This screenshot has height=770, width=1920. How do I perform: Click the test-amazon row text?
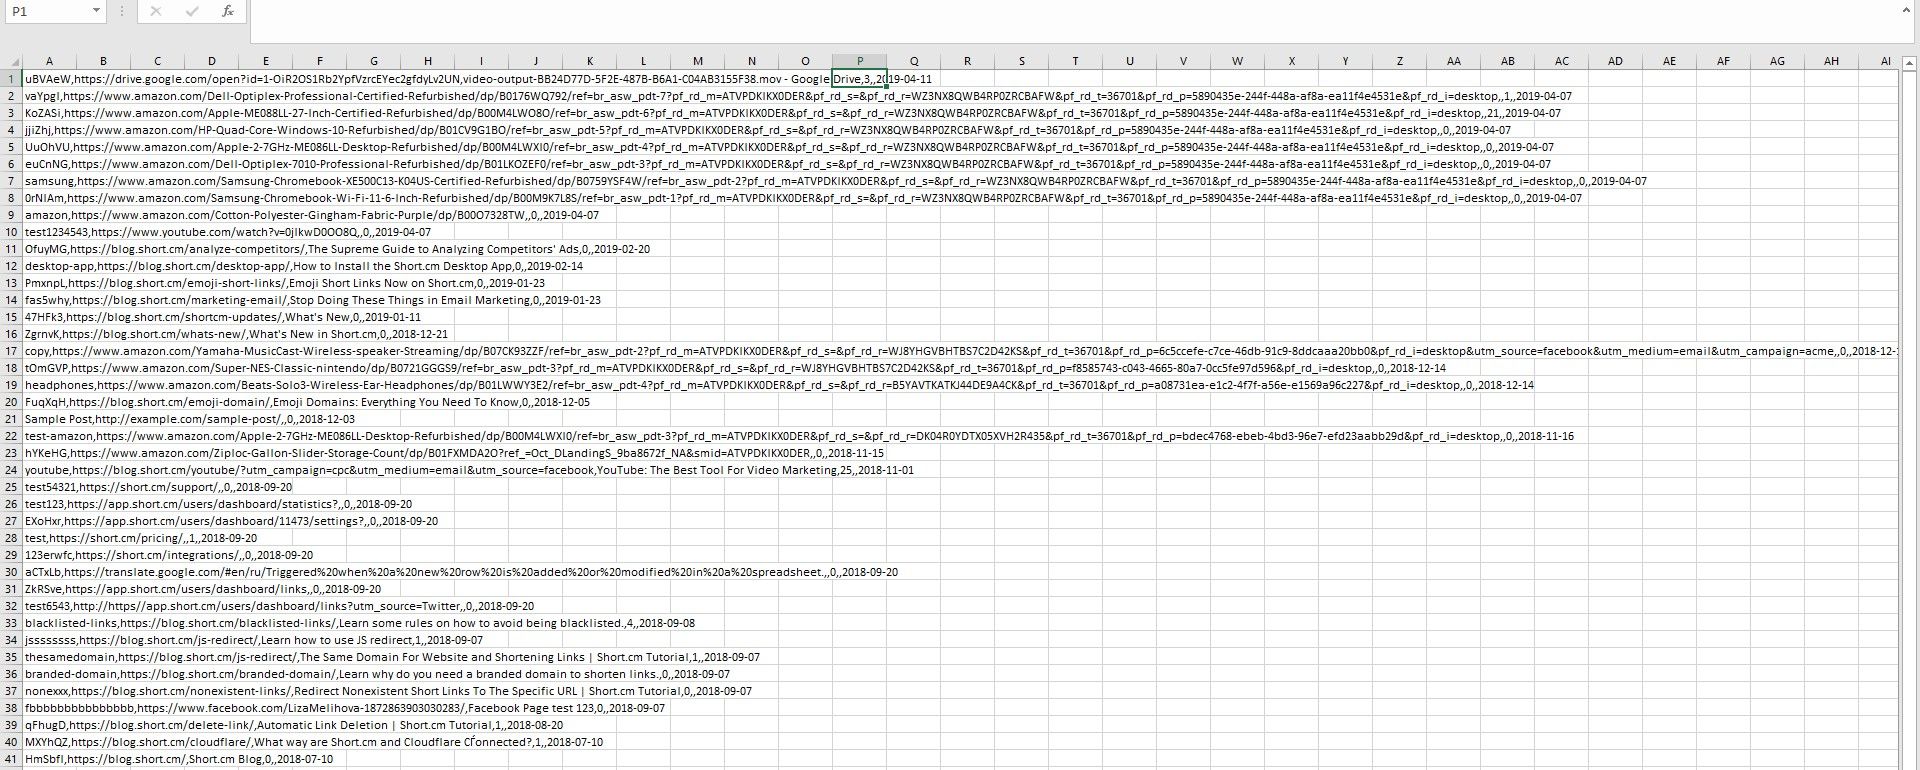tap(799, 436)
